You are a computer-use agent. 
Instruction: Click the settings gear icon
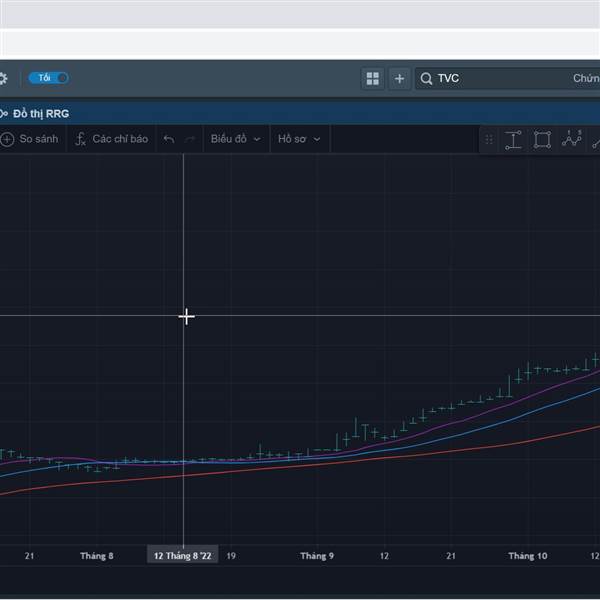(3, 78)
